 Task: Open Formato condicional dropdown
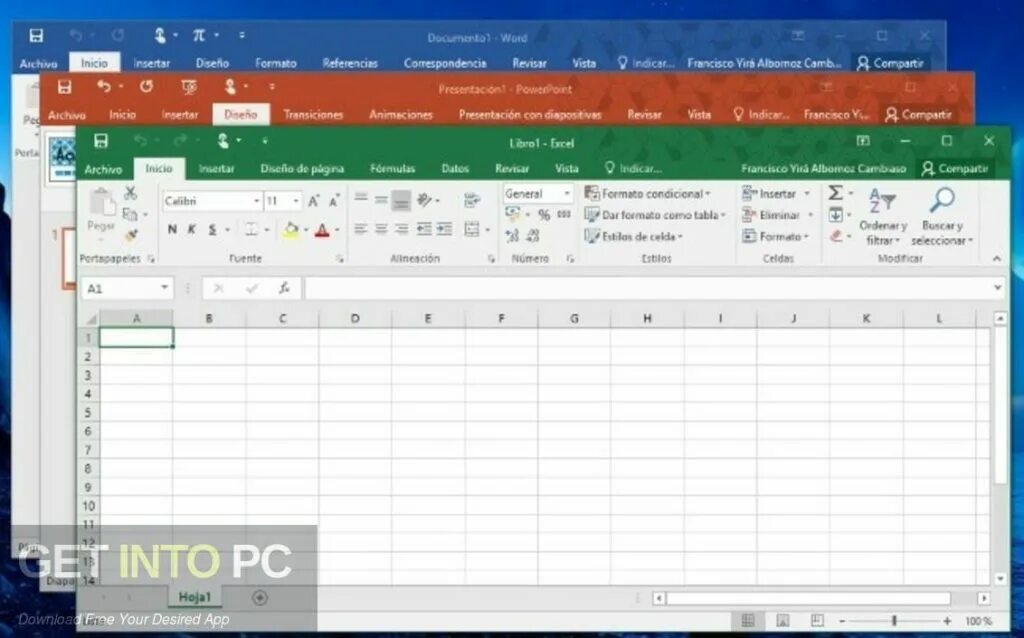(x=647, y=194)
